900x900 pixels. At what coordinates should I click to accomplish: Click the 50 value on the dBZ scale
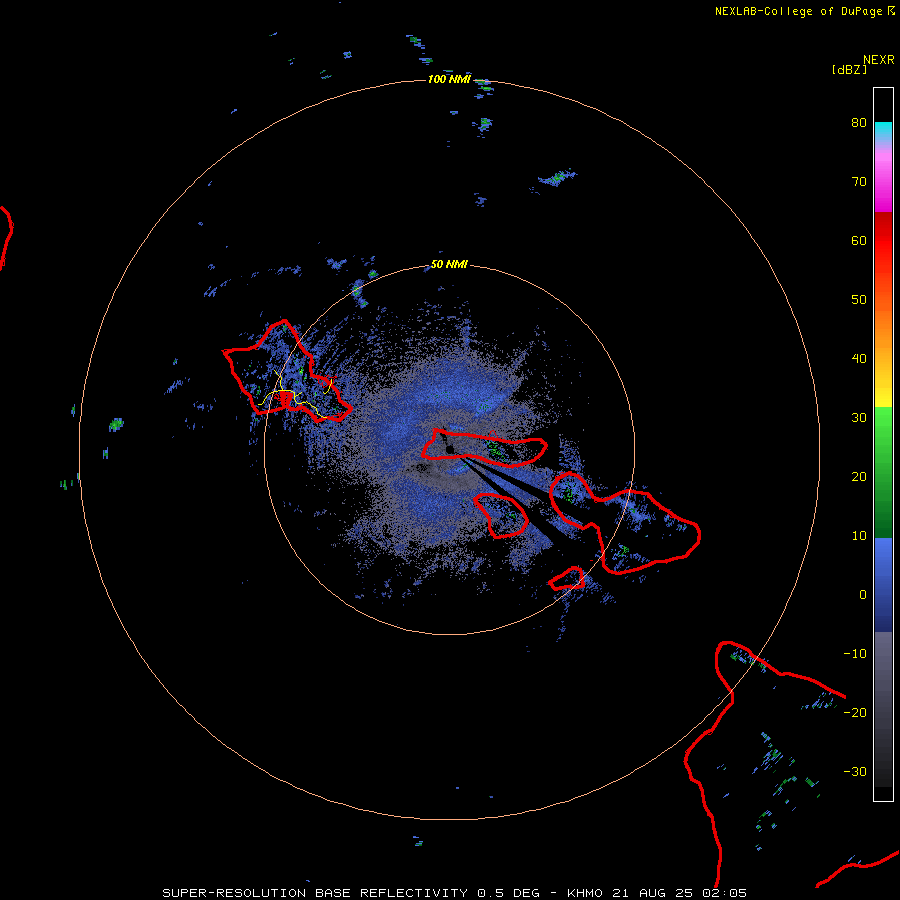tap(859, 299)
